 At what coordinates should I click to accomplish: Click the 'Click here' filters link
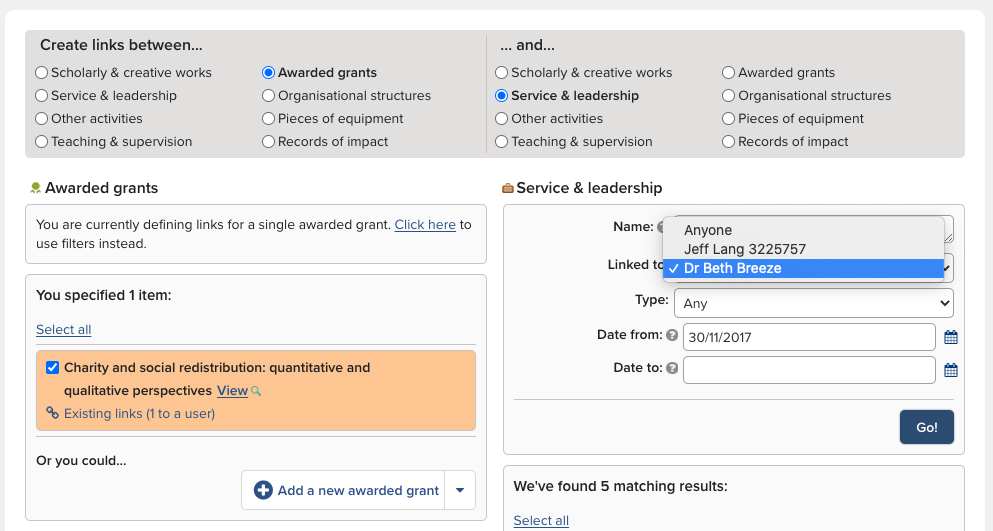pos(425,225)
